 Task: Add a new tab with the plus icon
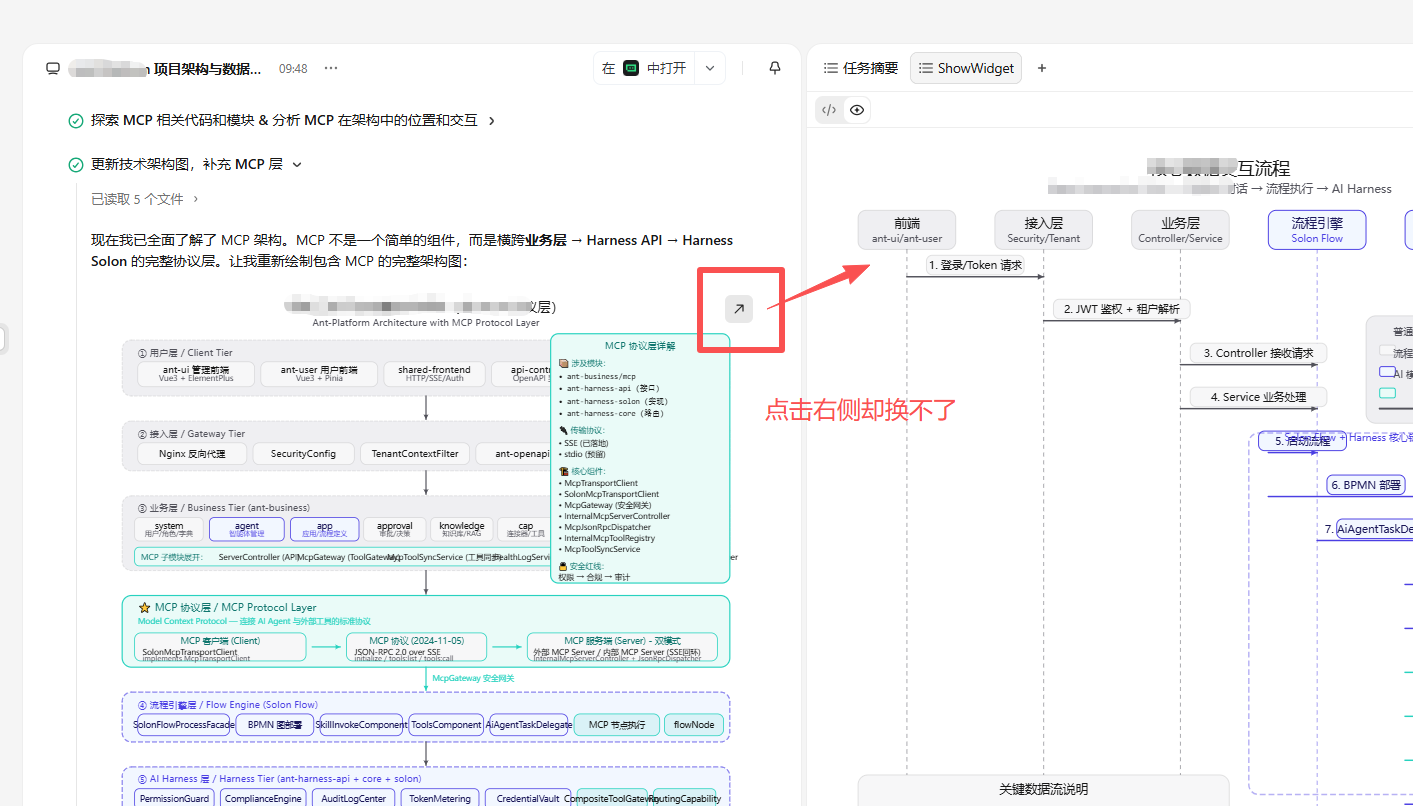point(1042,68)
